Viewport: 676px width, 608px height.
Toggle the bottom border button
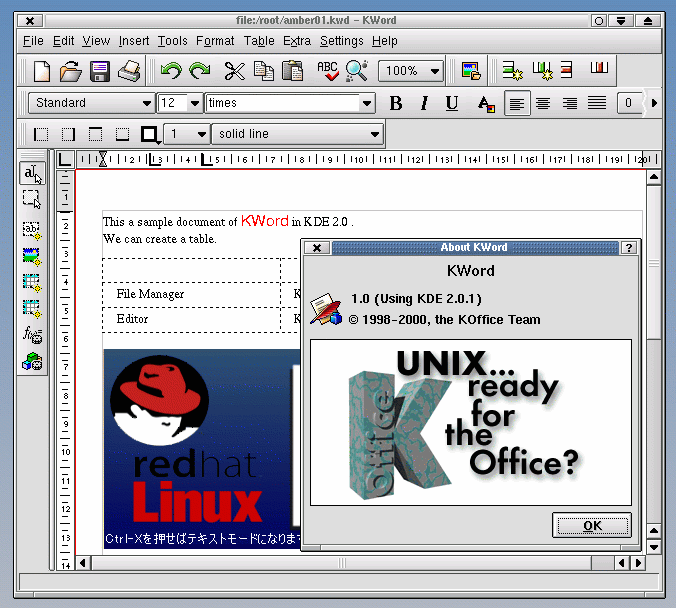click(122, 135)
